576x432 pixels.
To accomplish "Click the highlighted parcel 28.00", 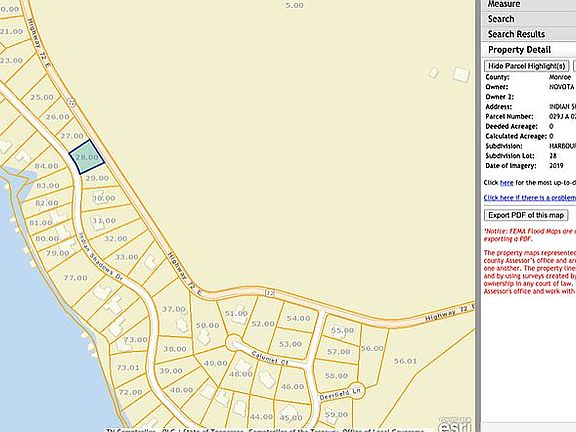I will pos(87,157).
